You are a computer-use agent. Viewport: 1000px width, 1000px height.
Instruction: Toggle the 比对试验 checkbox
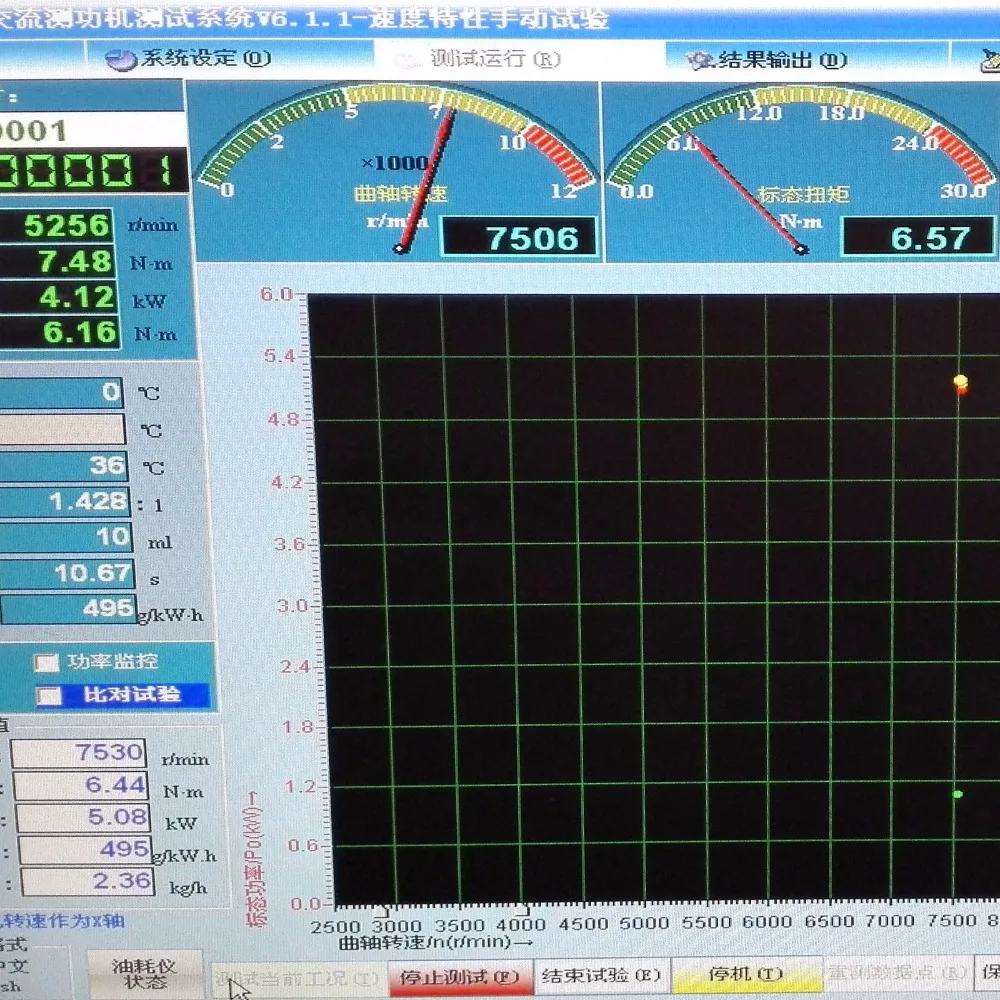pos(48,695)
